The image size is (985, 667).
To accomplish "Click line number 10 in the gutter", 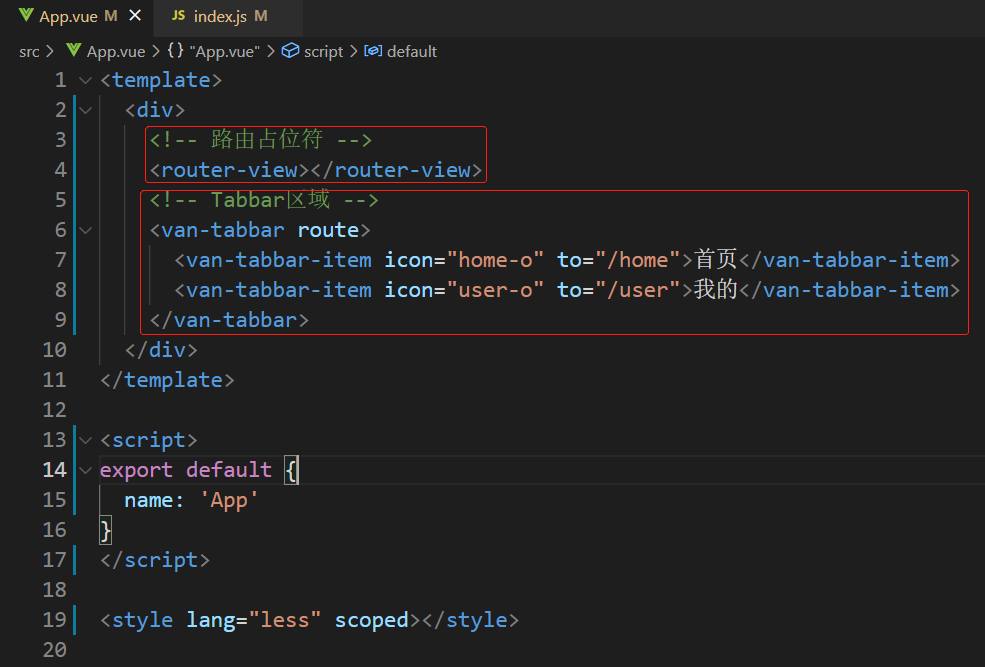I will (54, 350).
